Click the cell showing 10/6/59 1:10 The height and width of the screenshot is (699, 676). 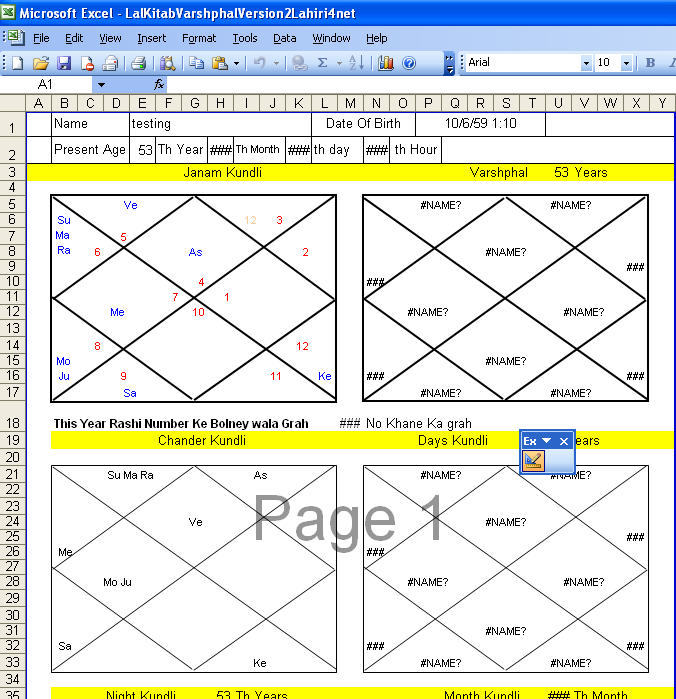click(480, 124)
